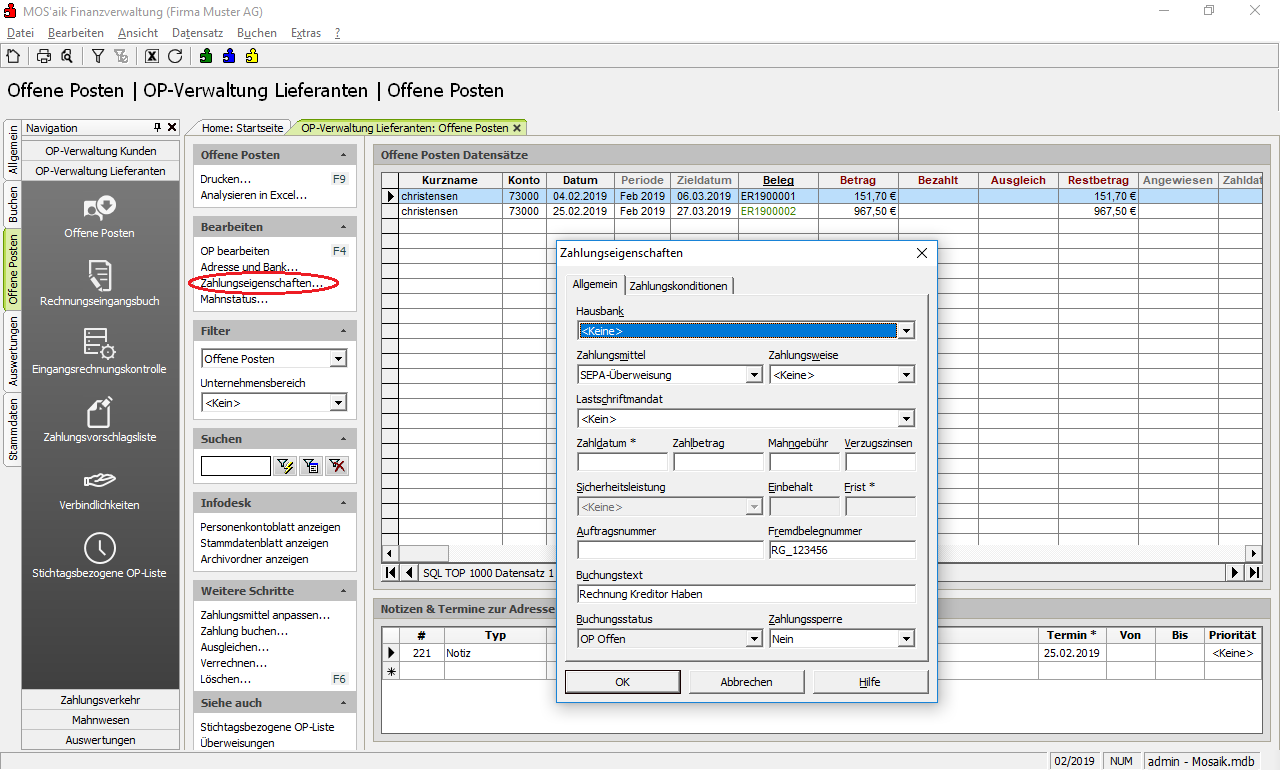Click the refresh icon in toolbar
The image size is (1280, 770).
(175, 56)
